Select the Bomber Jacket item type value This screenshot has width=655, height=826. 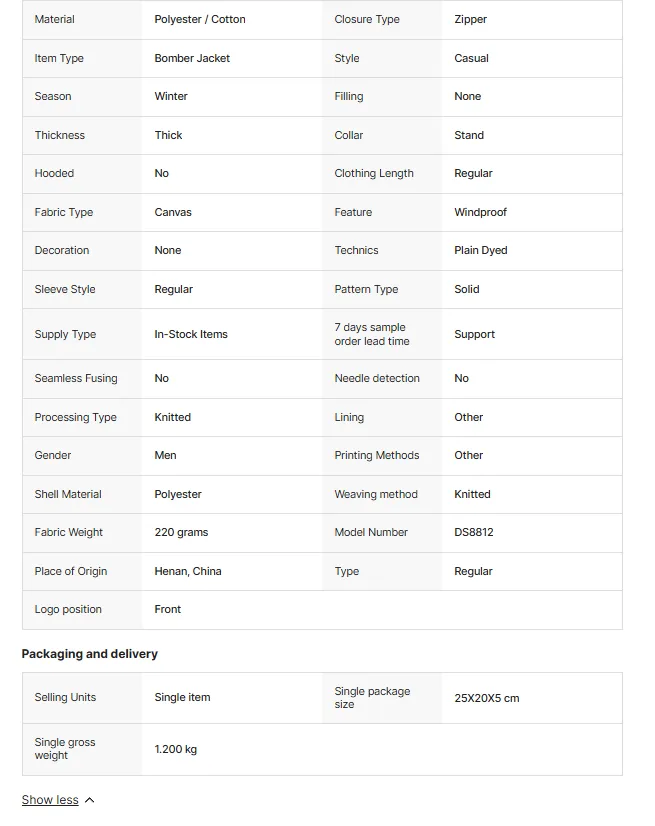[x=192, y=58]
